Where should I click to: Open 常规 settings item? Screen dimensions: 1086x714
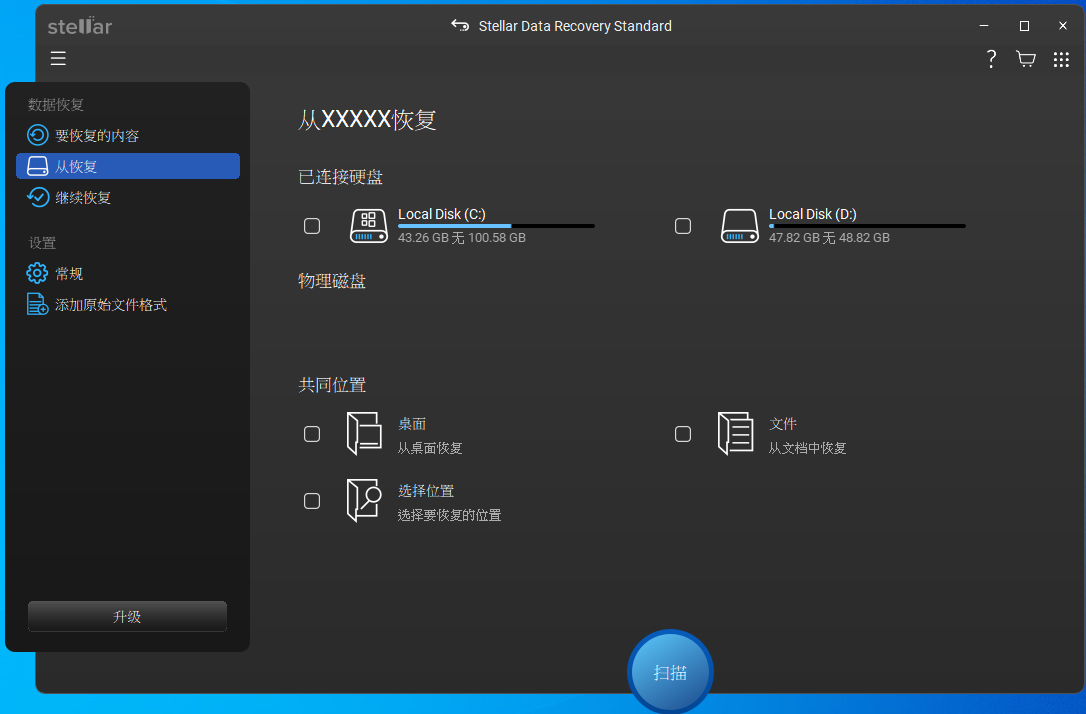pos(128,274)
